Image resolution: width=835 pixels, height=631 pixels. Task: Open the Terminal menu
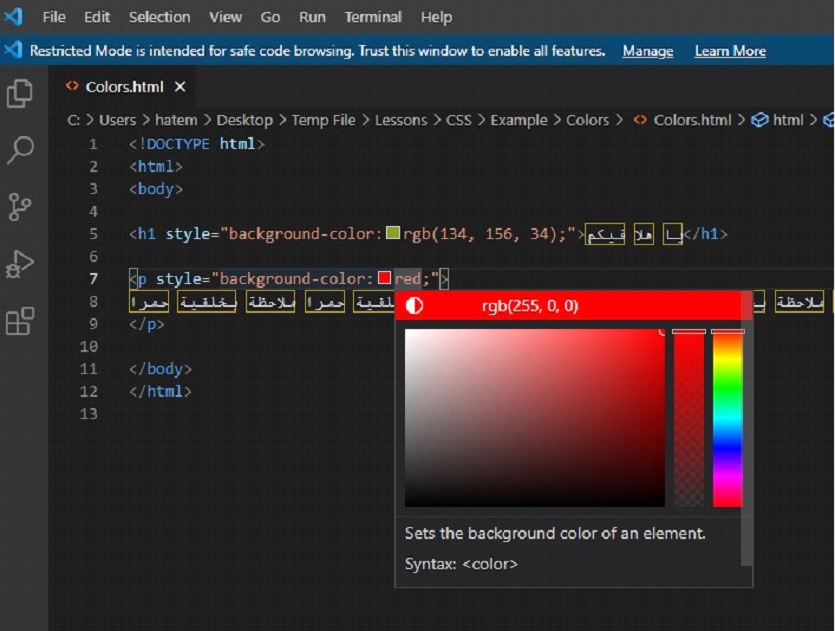[x=373, y=17]
